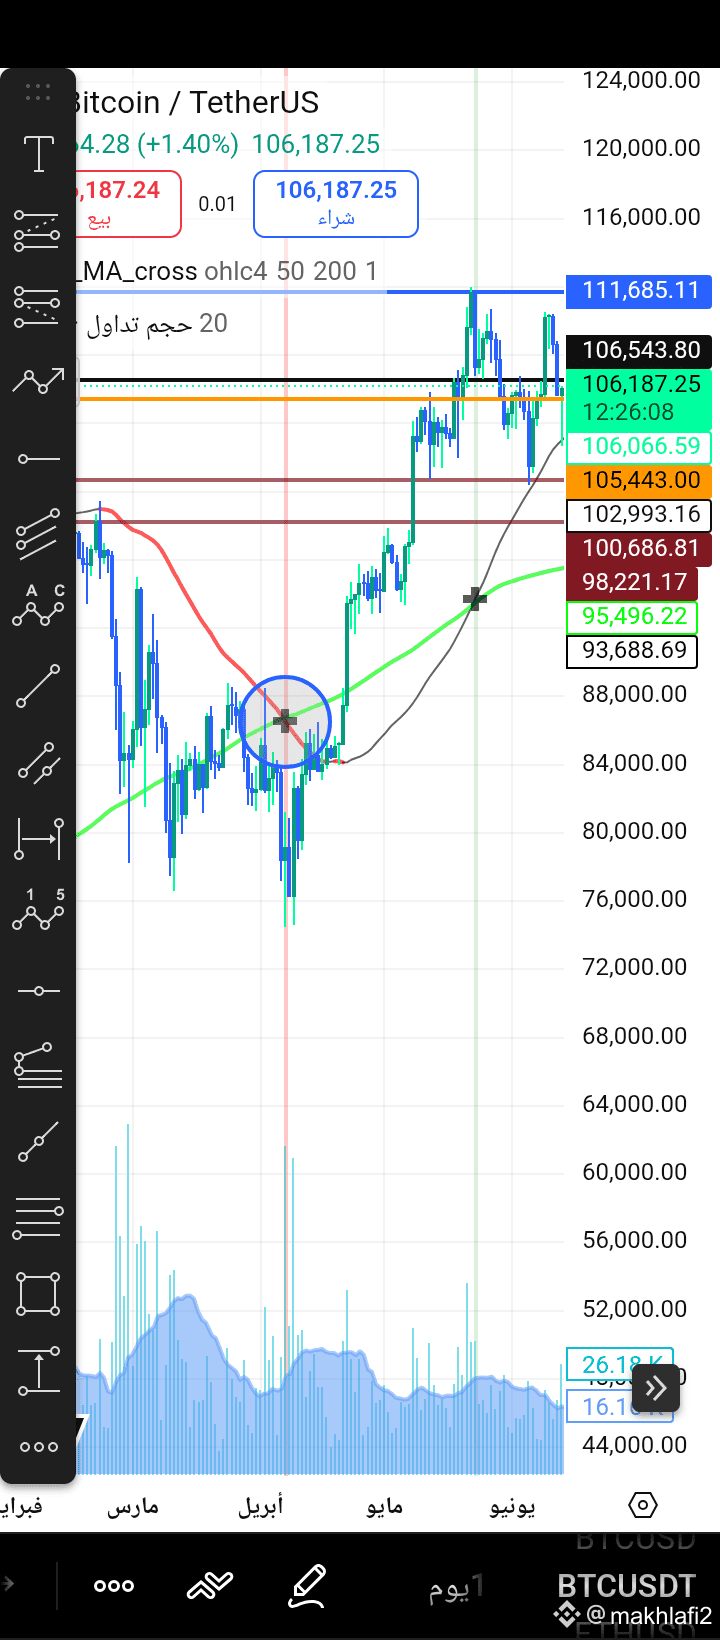Image resolution: width=720 pixels, height=1640 pixels.
Task: Select the Fib Retracement tool
Action: click(x=38, y=1218)
